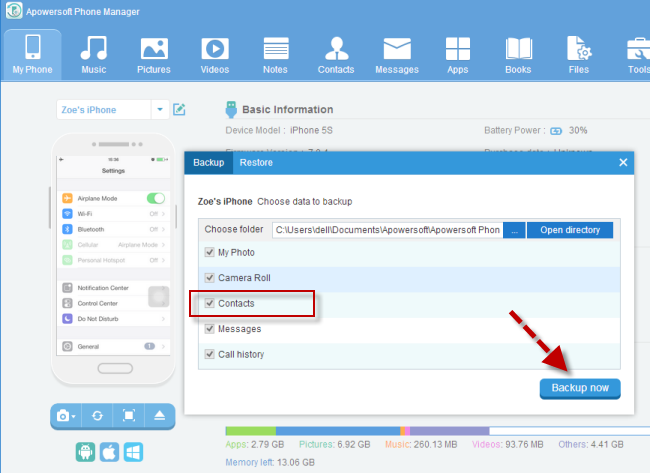Toggle Airplane Mode in the phone preview
650x473 pixels.
click(x=156, y=198)
